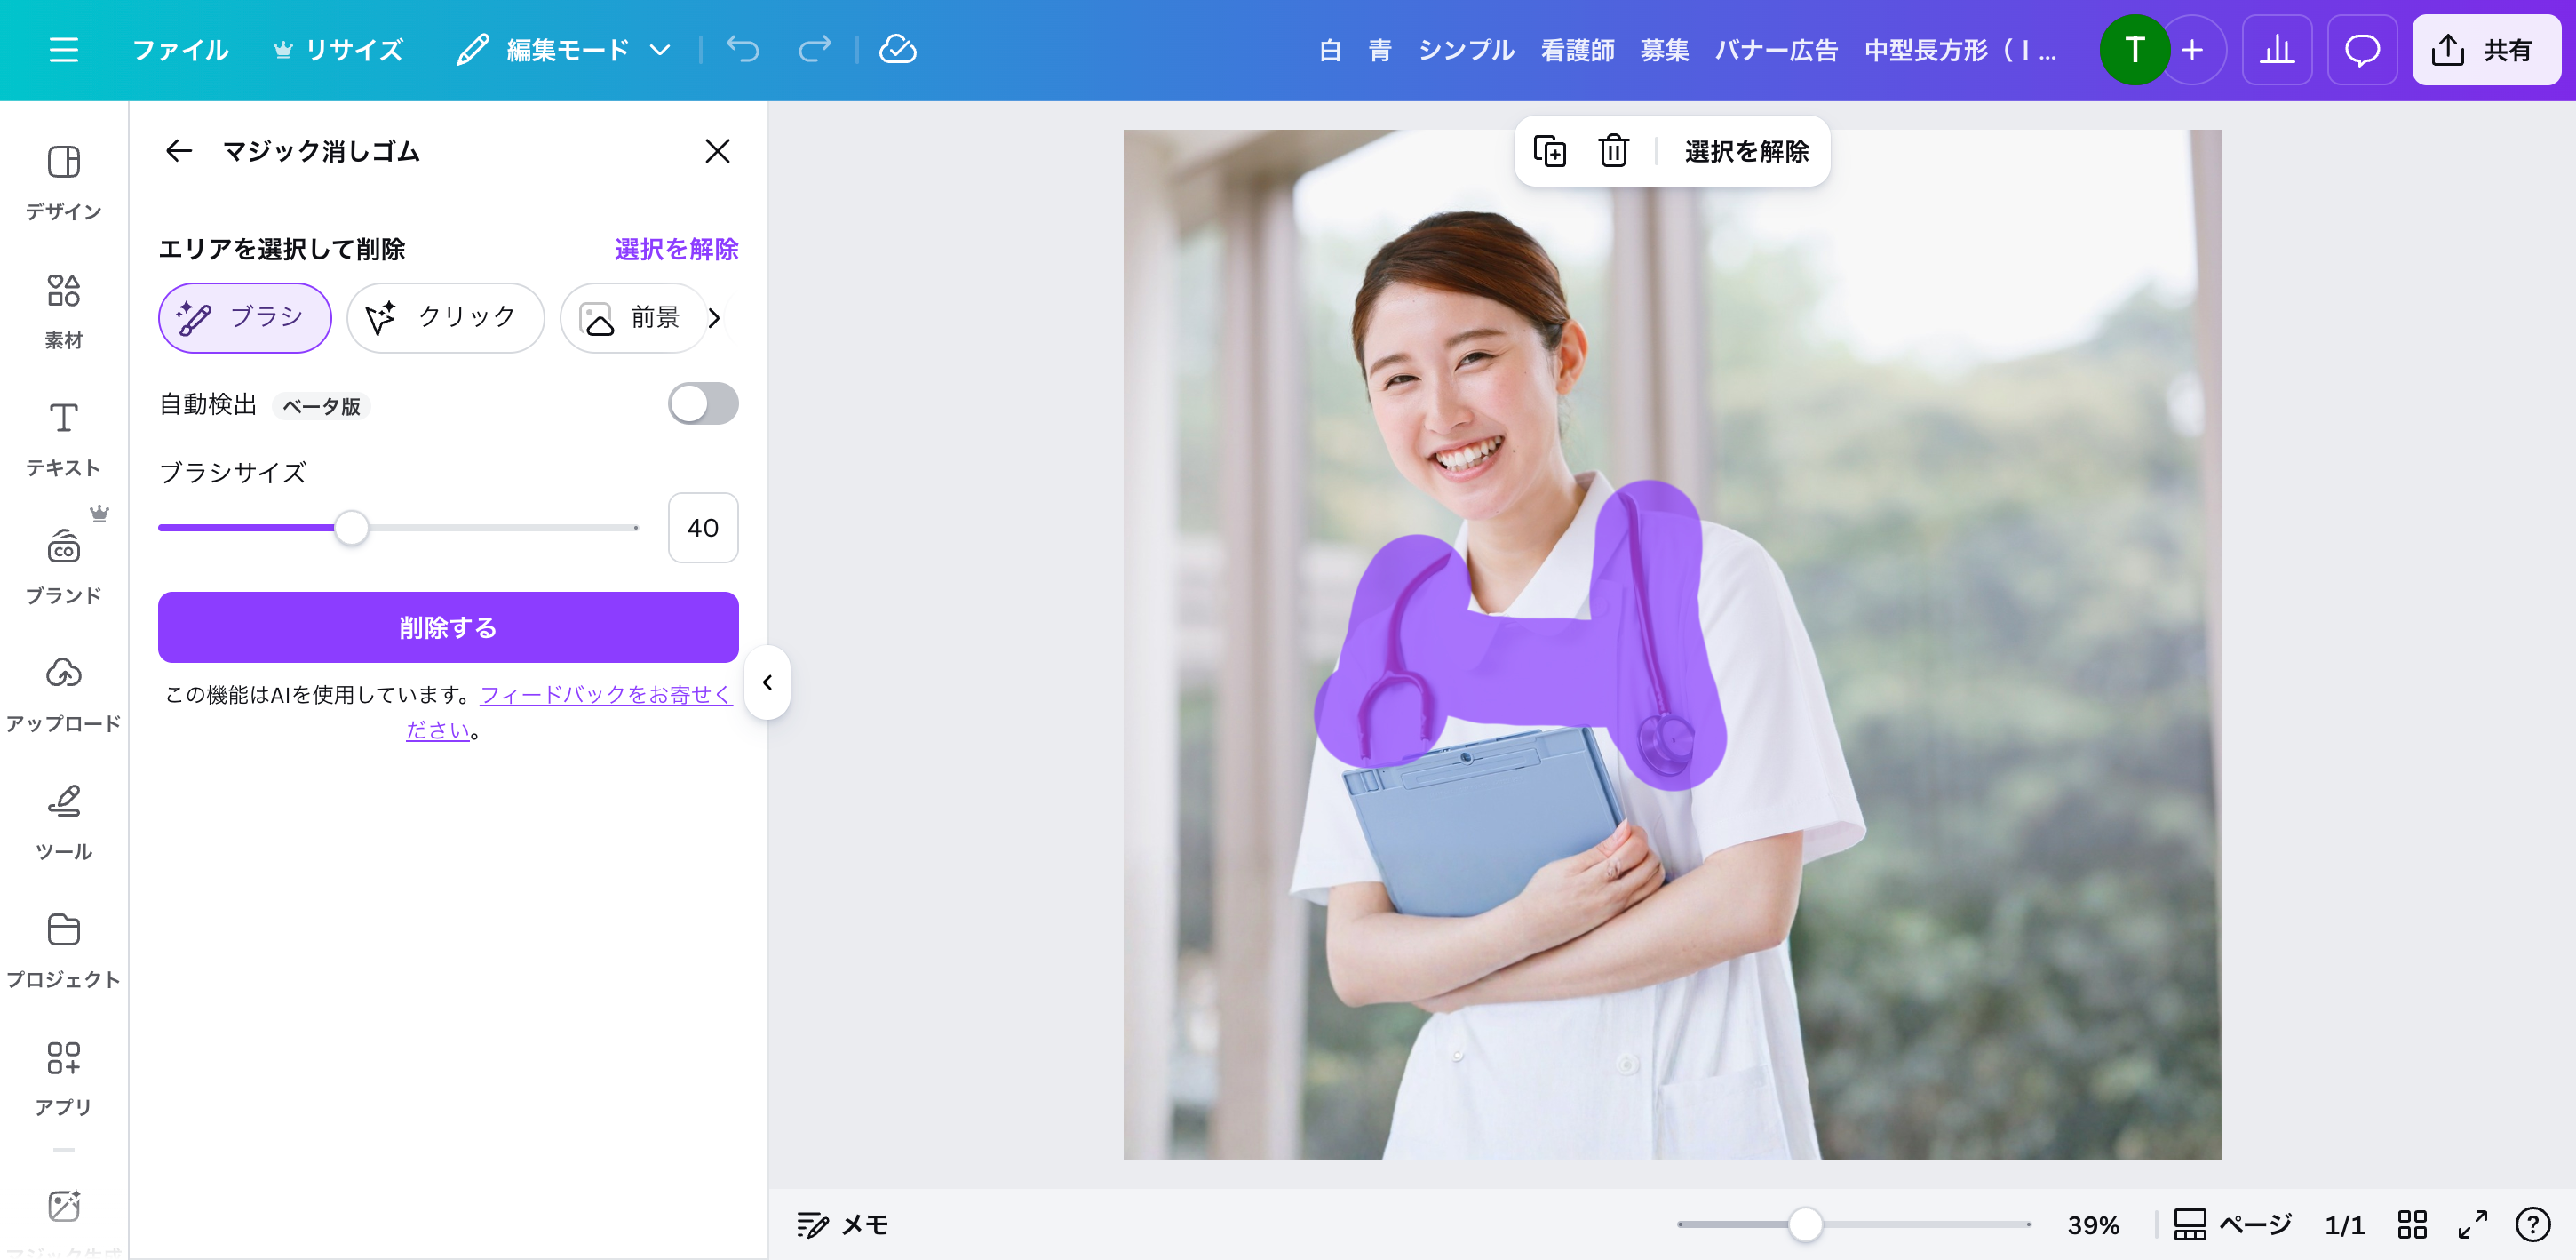This screenshot has height=1260, width=2576.
Task: Open the 素材 elements sidebar panel
Action: (63, 310)
